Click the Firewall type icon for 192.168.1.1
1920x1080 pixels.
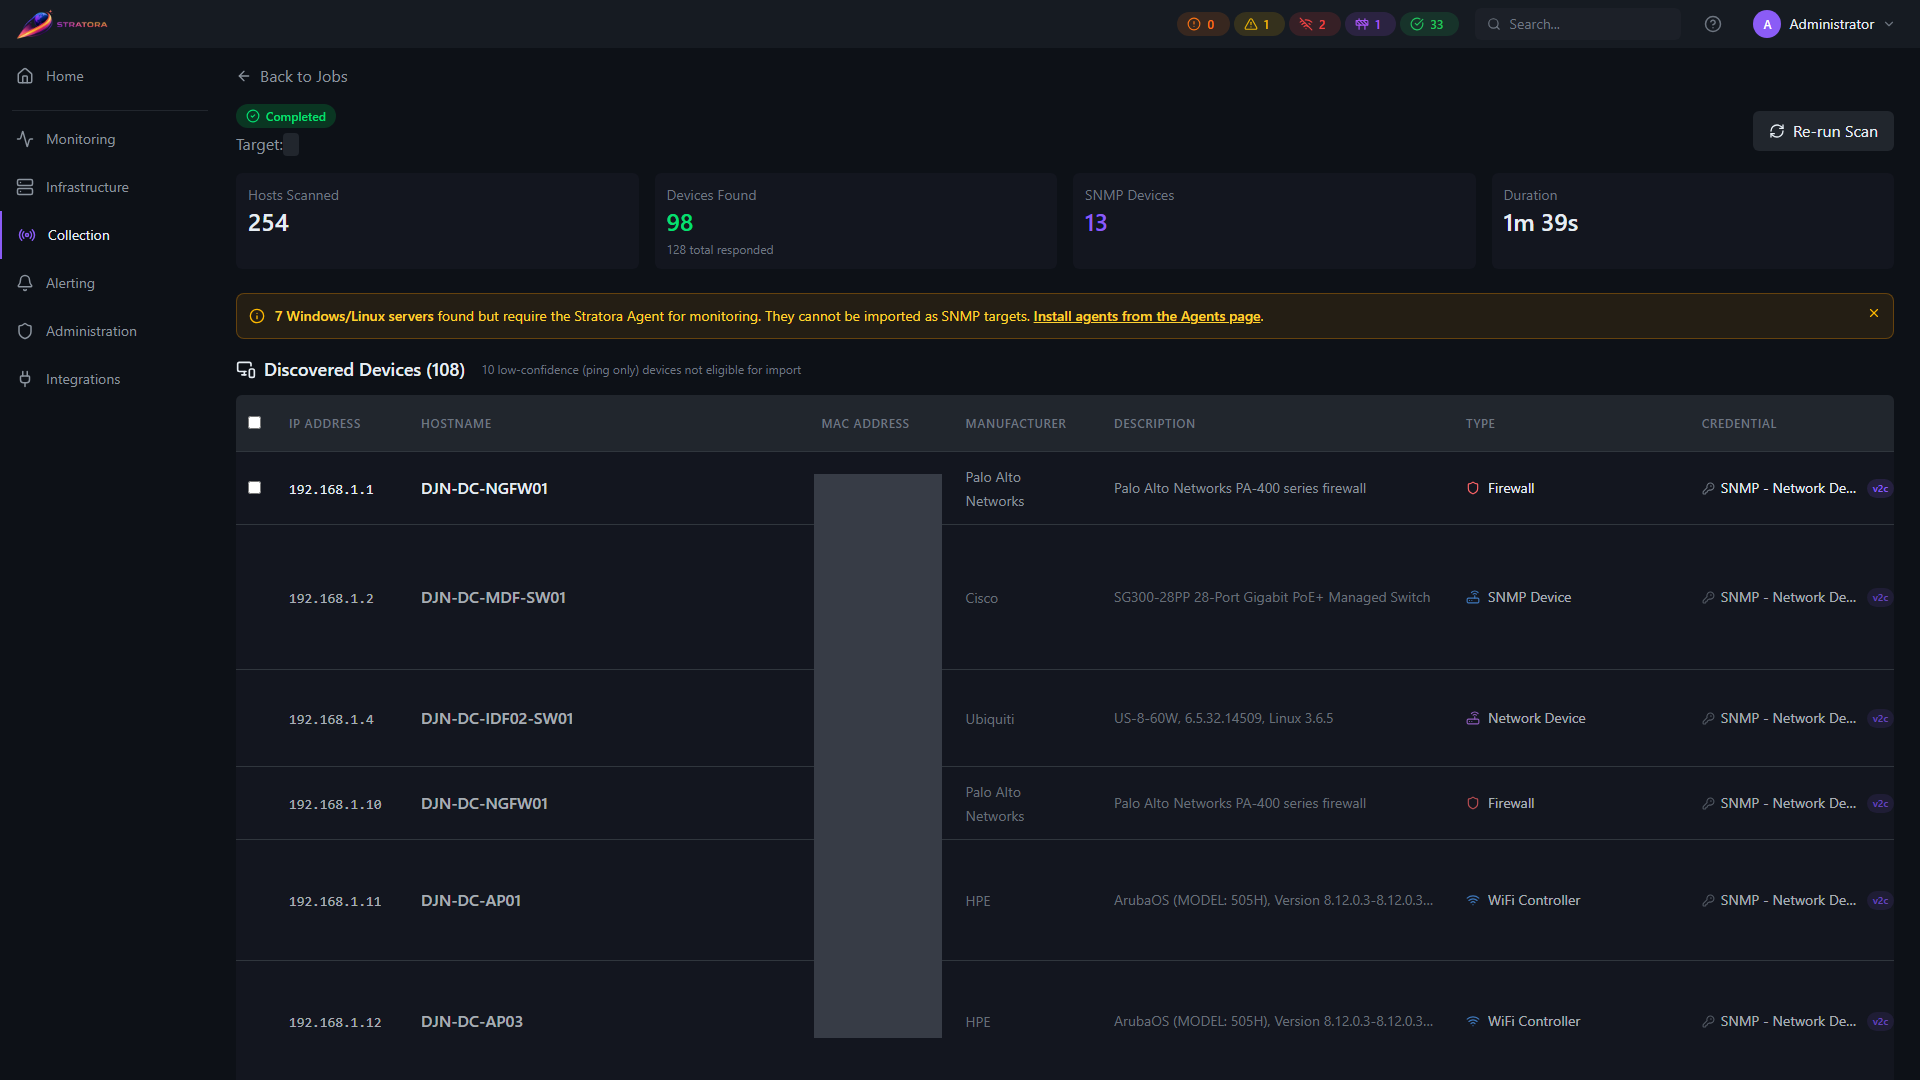pyautogui.click(x=1473, y=488)
